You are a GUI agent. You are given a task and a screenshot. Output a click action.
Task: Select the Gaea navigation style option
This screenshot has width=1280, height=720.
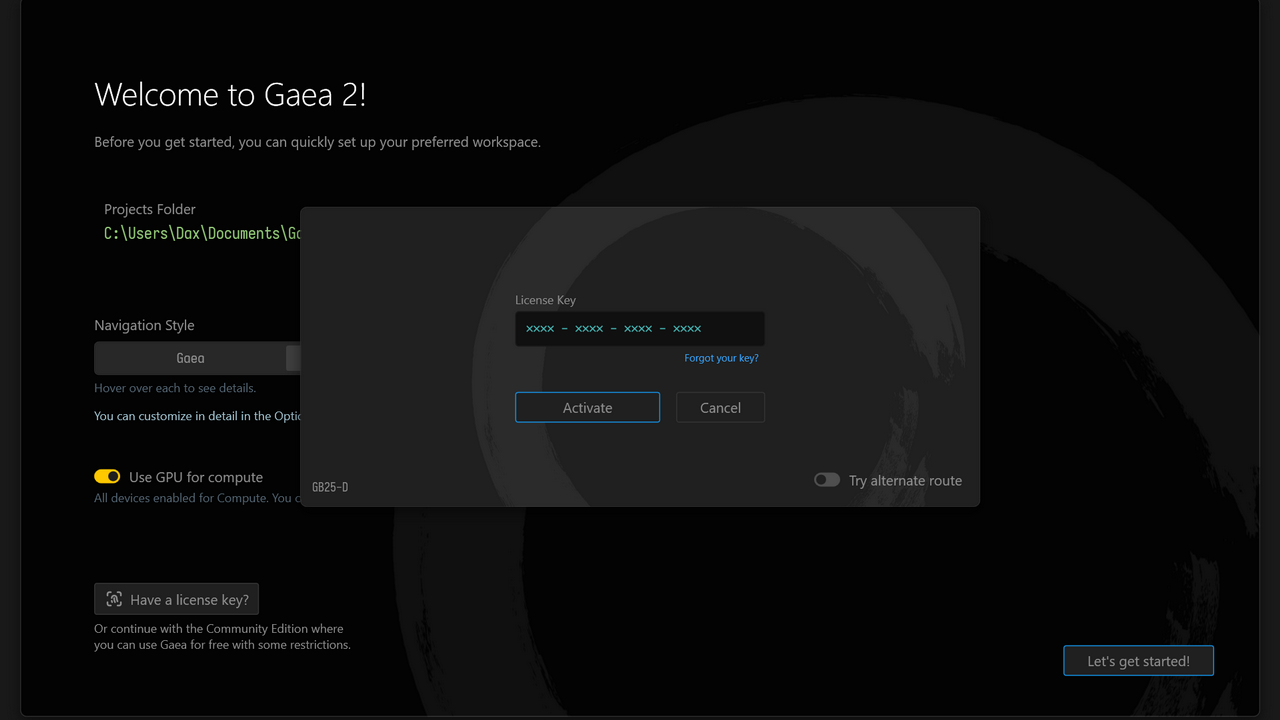click(190, 358)
